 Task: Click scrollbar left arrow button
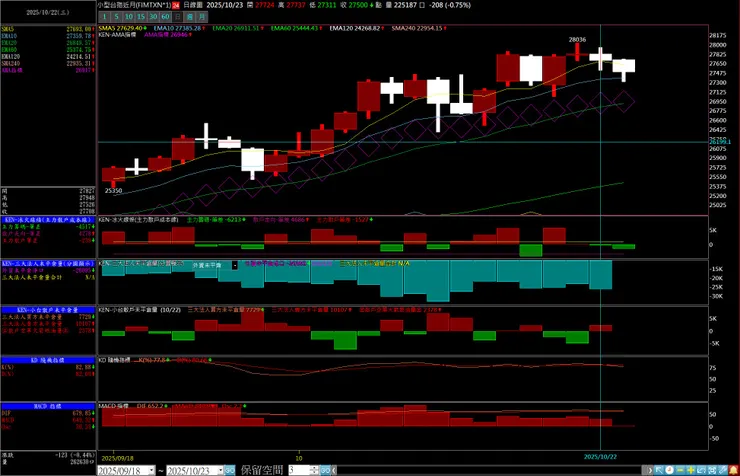[x=335, y=470]
